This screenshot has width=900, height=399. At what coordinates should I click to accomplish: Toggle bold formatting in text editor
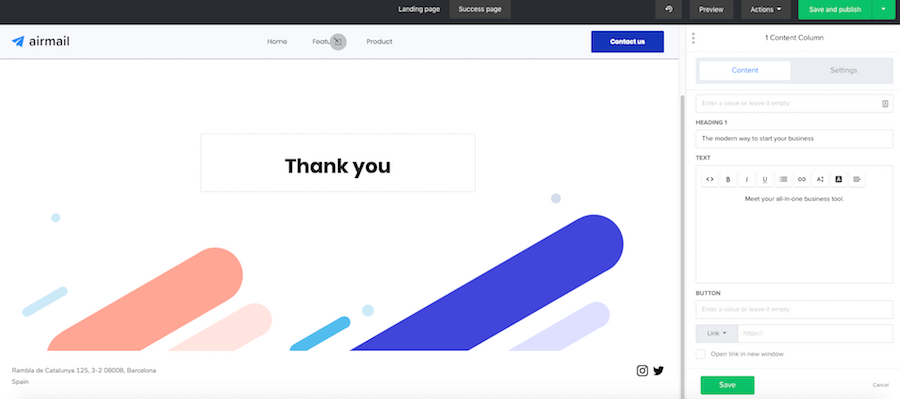[728, 179]
